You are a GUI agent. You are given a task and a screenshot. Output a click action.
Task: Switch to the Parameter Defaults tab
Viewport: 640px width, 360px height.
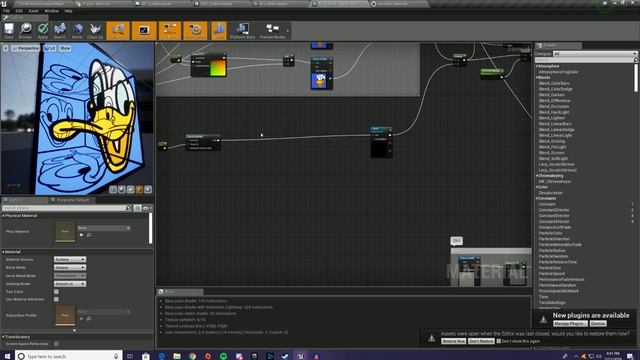[73, 200]
